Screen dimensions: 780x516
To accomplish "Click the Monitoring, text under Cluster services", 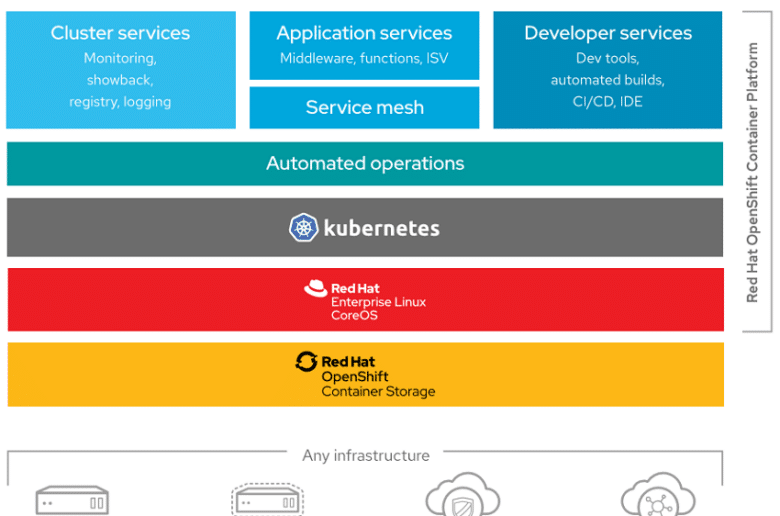I will click(x=120, y=58).
